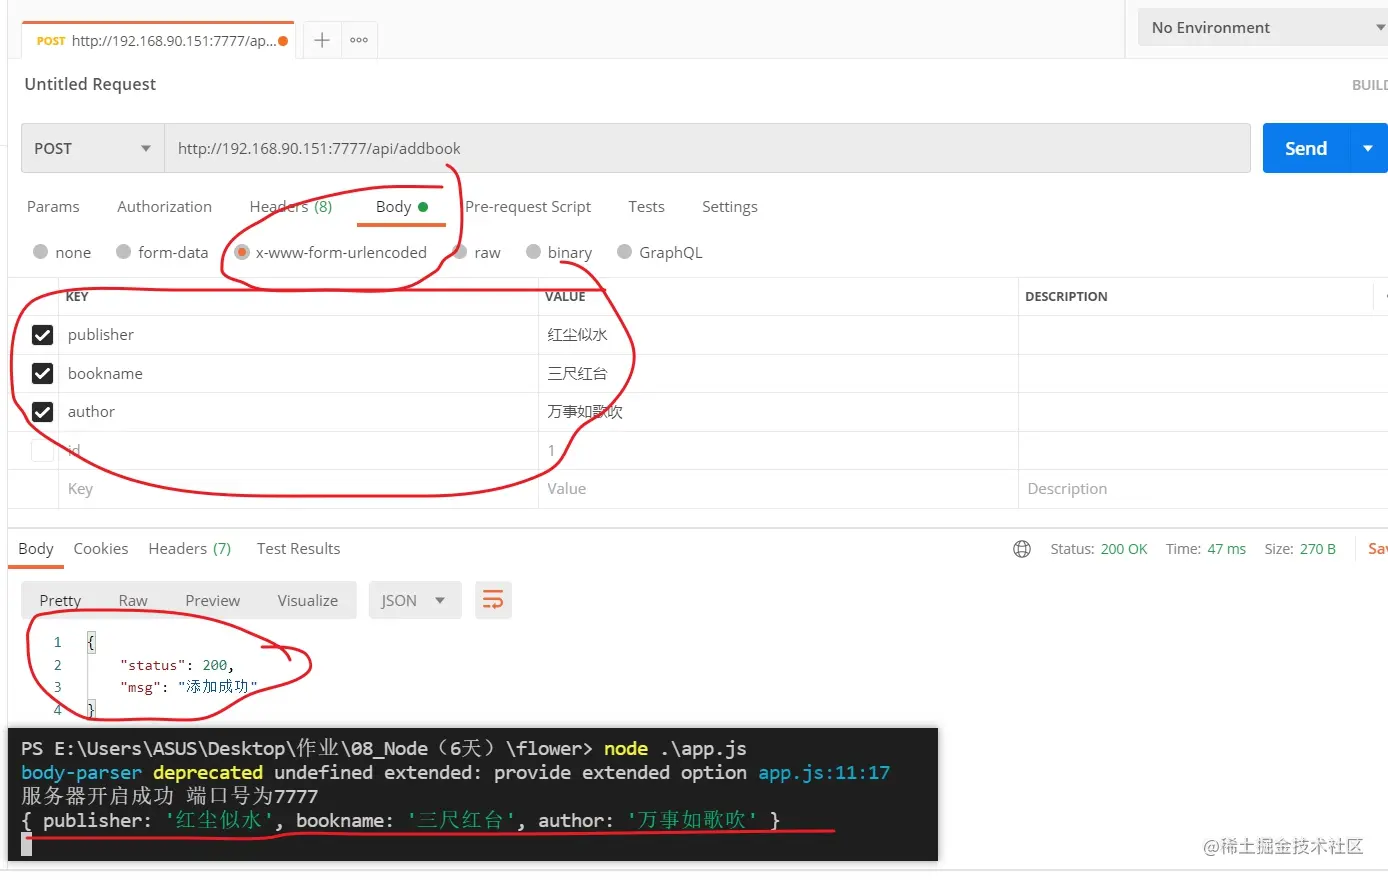Select the none body type

coord(62,252)
